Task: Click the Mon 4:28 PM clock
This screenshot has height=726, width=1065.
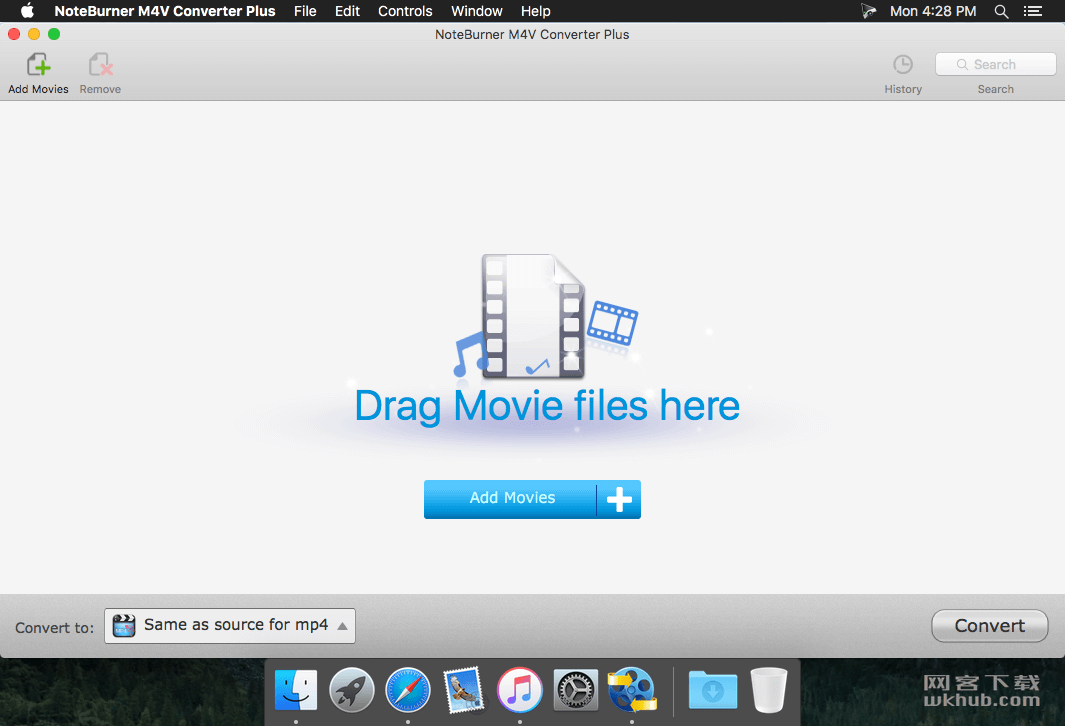Action: (933, 11)
